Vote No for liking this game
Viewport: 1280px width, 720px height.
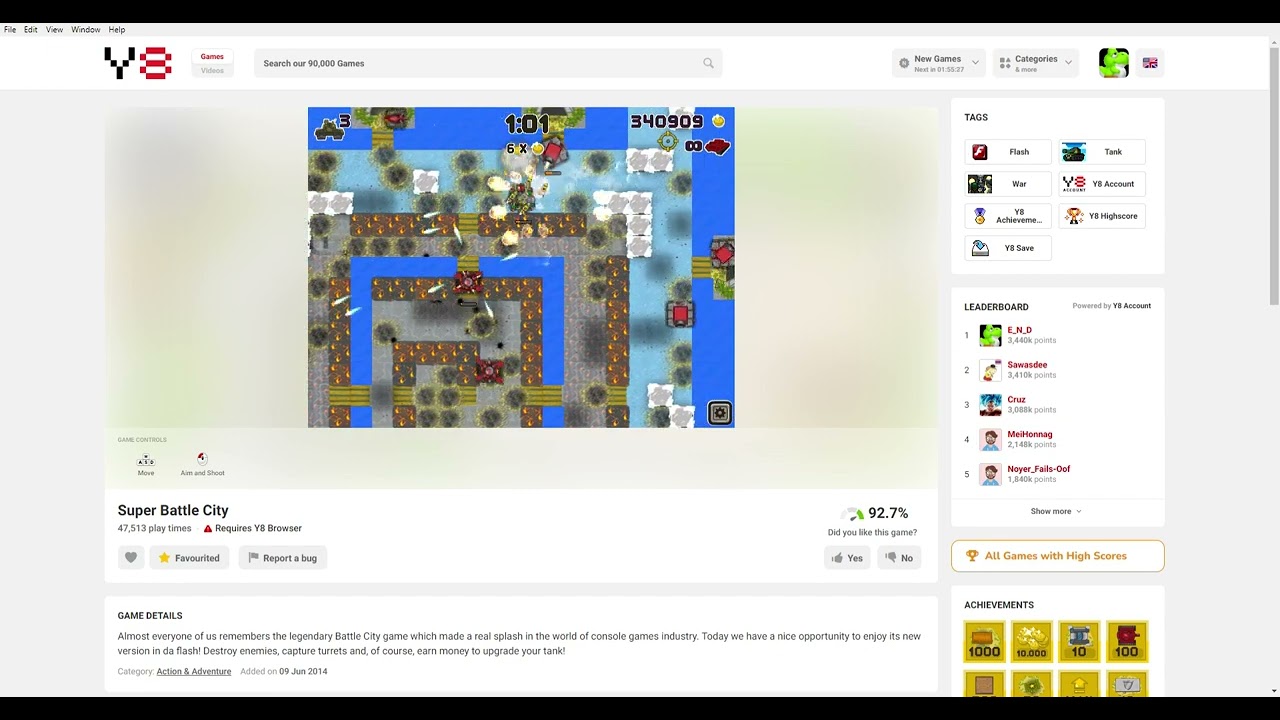899,558
